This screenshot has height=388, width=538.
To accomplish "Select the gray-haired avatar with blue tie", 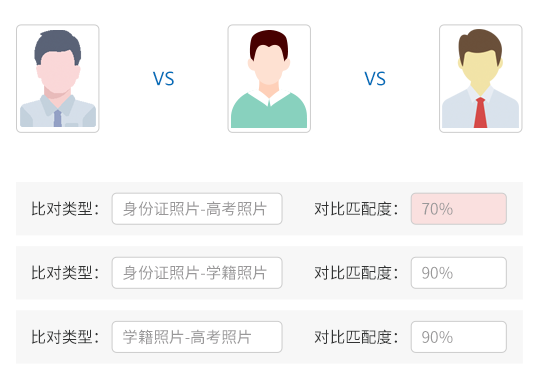I will (x=58, y=79).
